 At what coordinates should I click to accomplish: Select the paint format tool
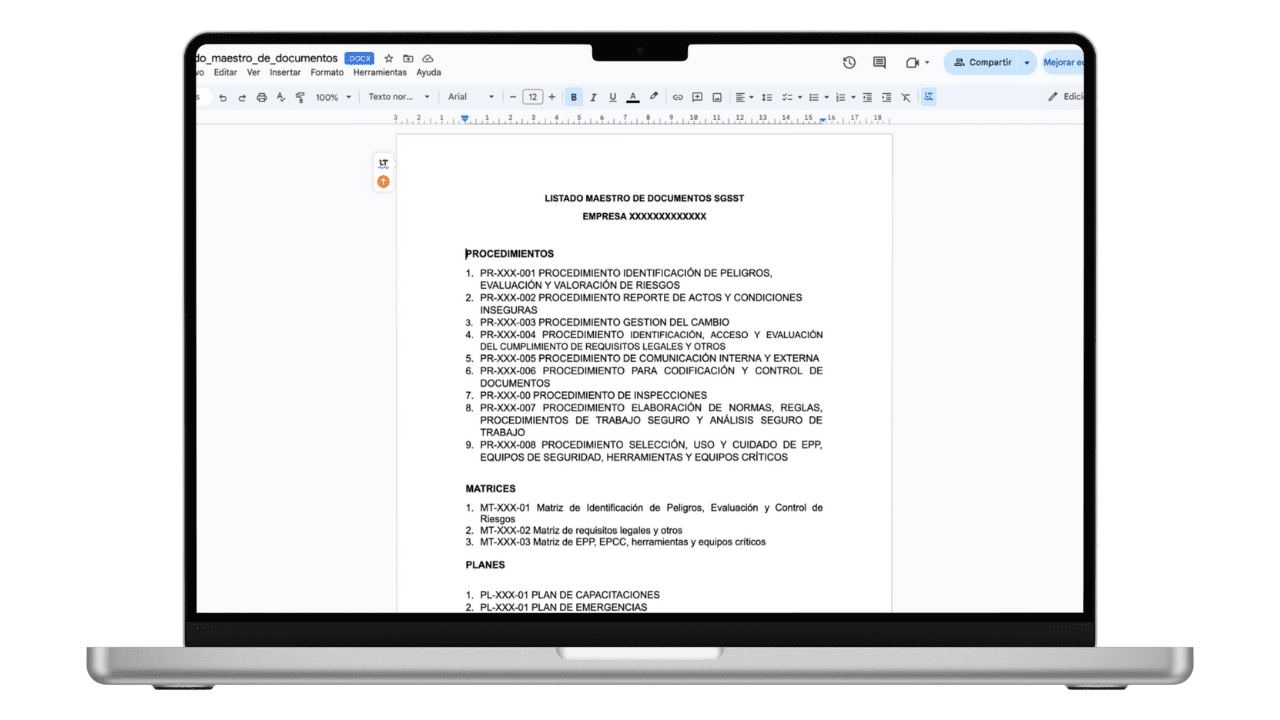300,96
